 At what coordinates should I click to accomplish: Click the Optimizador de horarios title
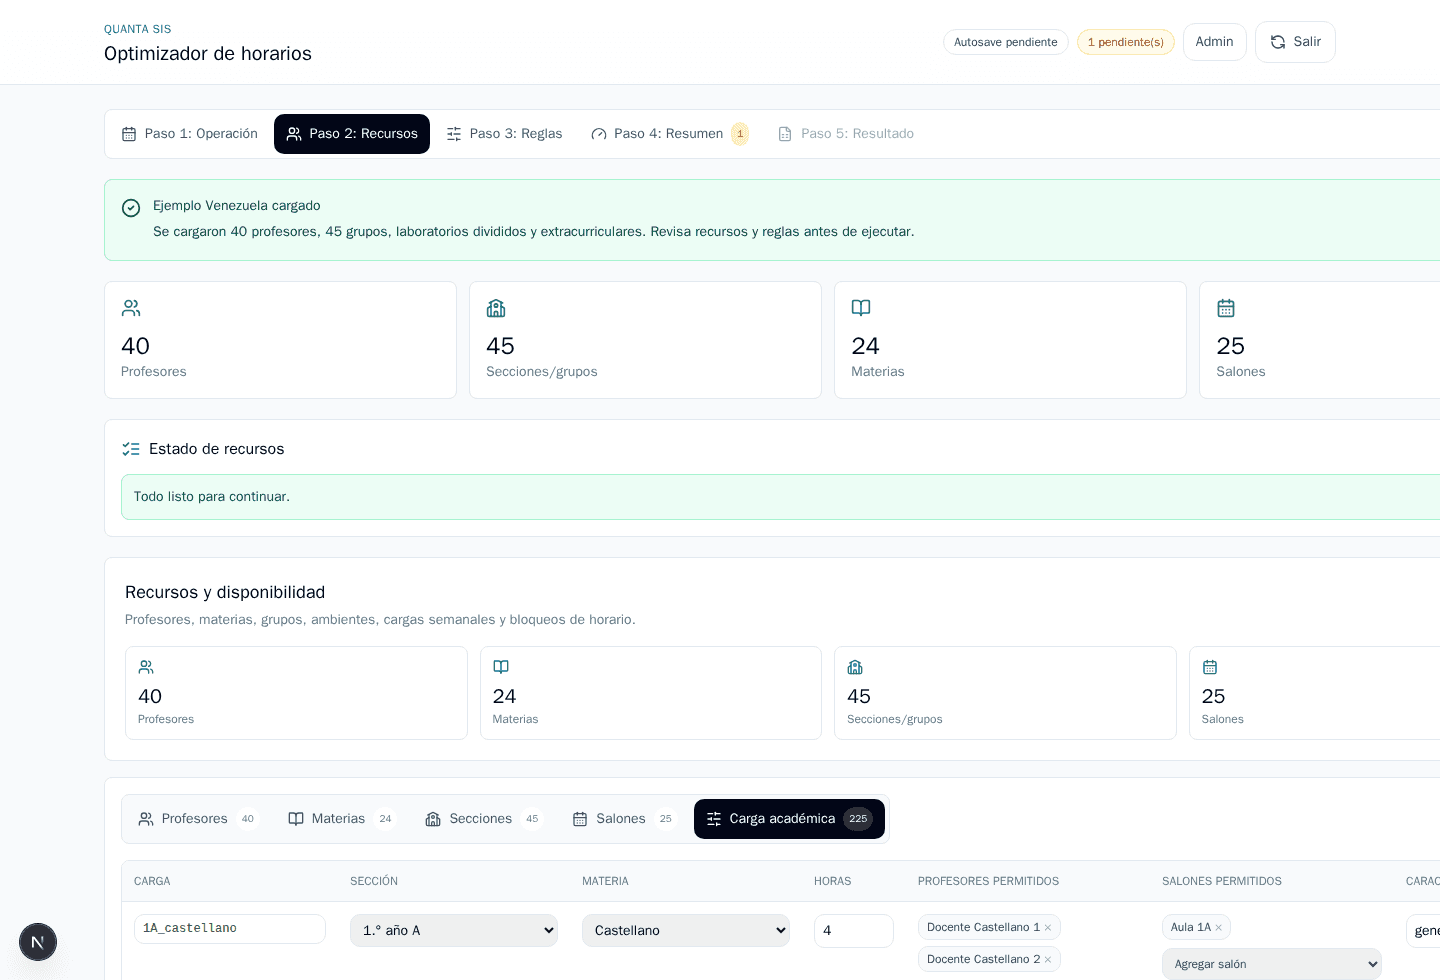click(208, 54)
